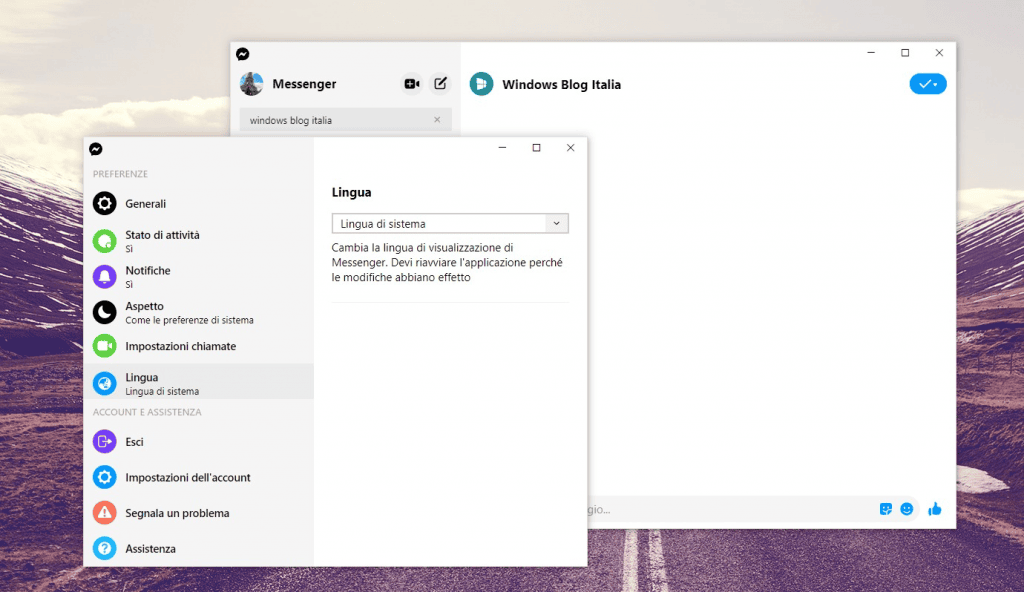1024x592 pixels.
Task: Select Stato di attività settings
Action: point(160,241)
